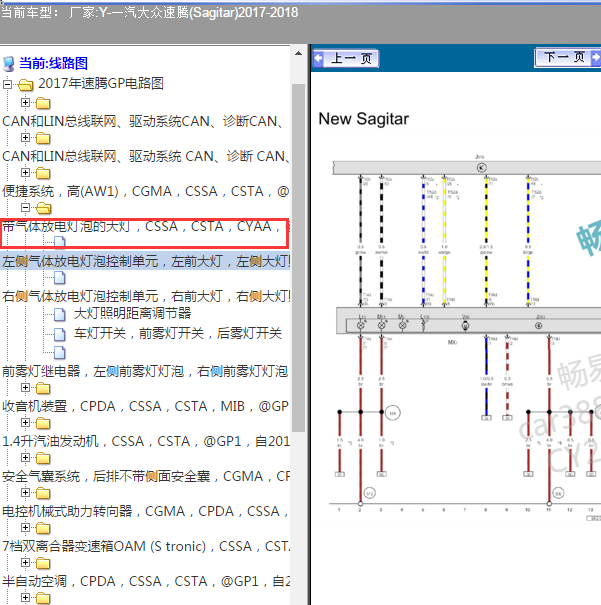Screen dimensions: 601x605
Task: Open 右侧气体放电灯泡控制单元 diagram page
Action: click(146, 296)
